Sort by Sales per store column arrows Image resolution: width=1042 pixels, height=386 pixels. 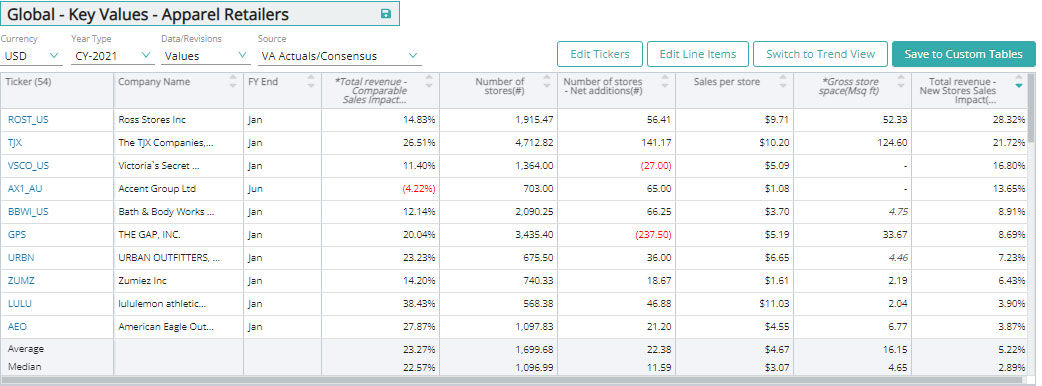[x=783, y=81]
